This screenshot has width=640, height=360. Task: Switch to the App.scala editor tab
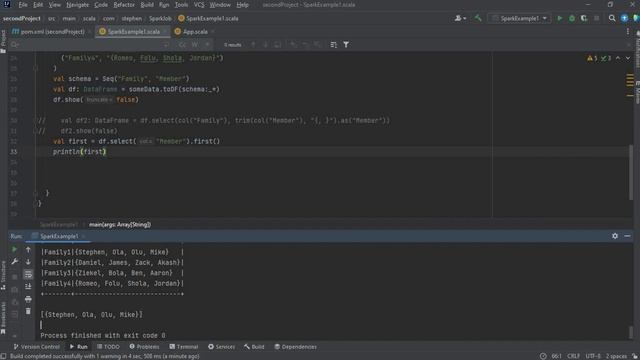click(x=195, y=31)
